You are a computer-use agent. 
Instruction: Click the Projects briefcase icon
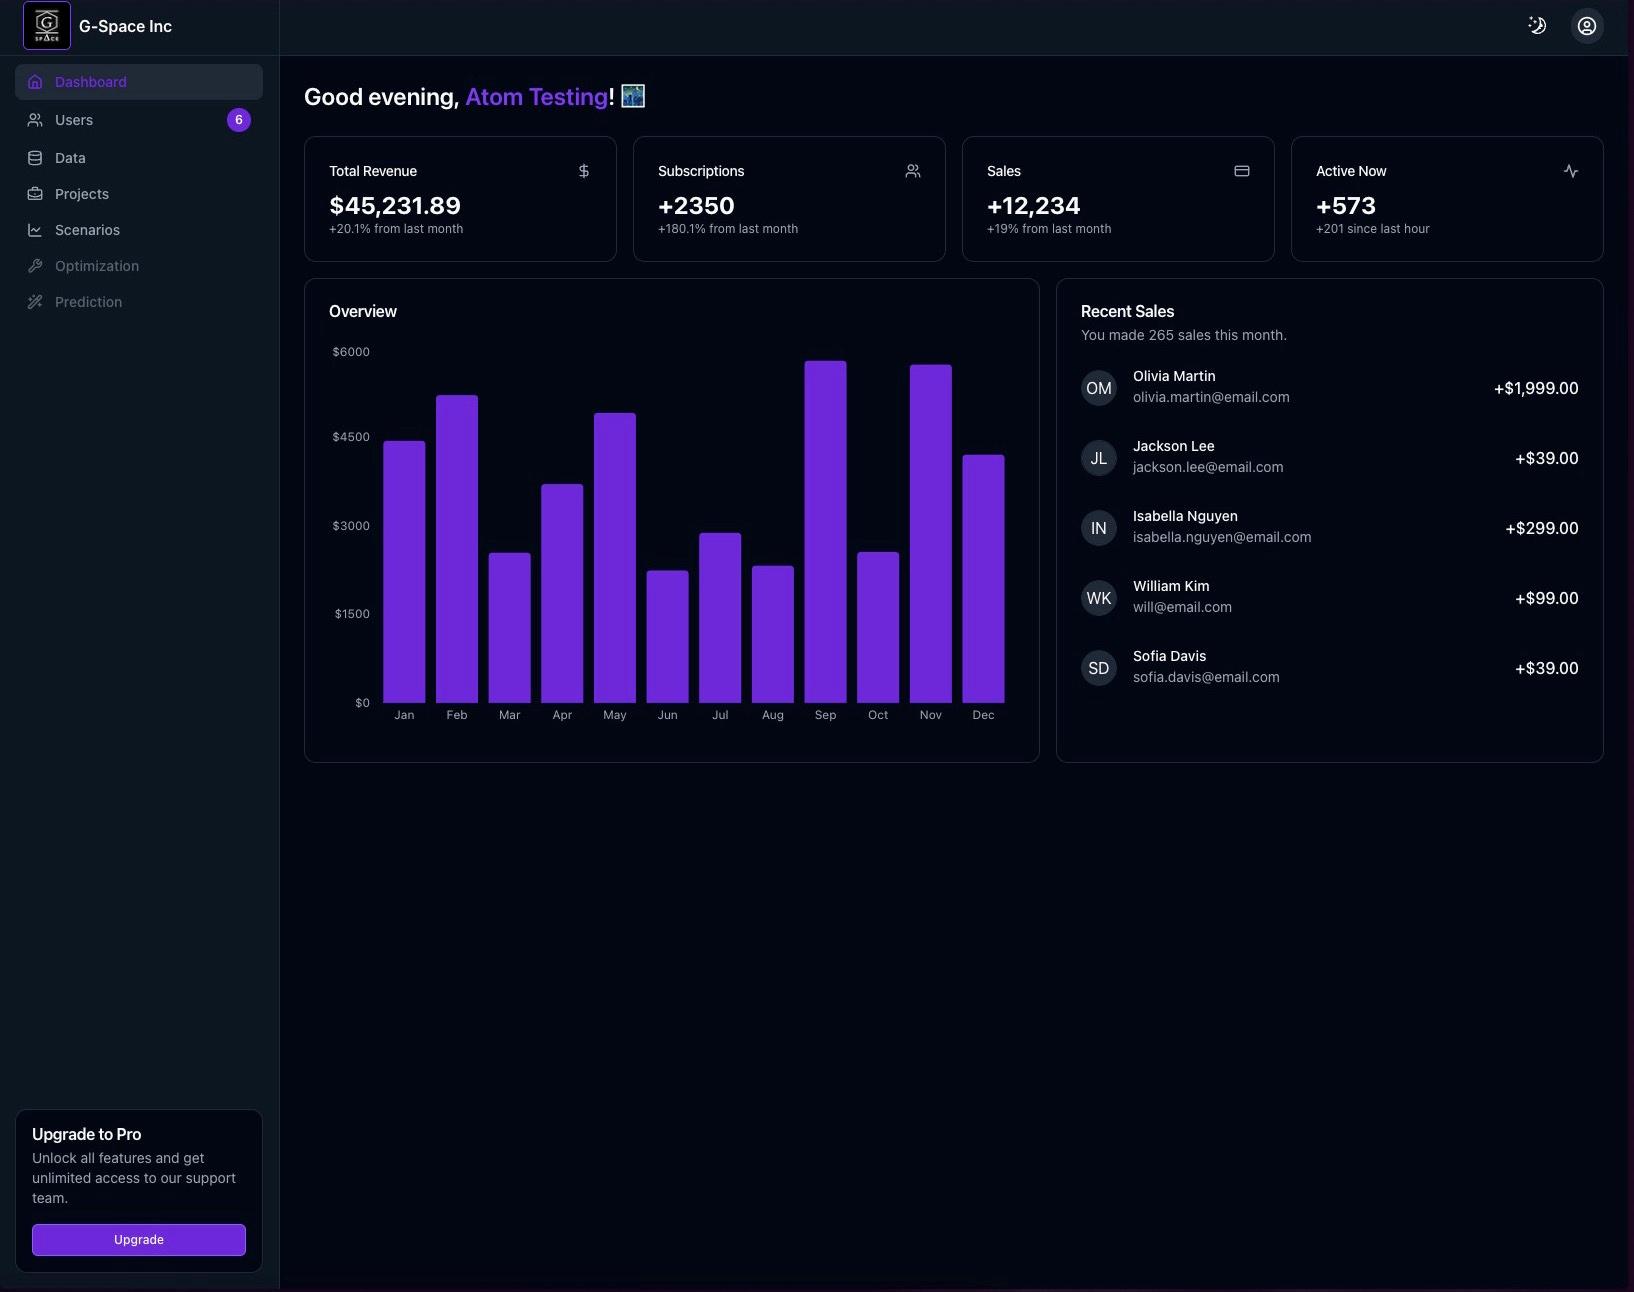click(35, 194)
